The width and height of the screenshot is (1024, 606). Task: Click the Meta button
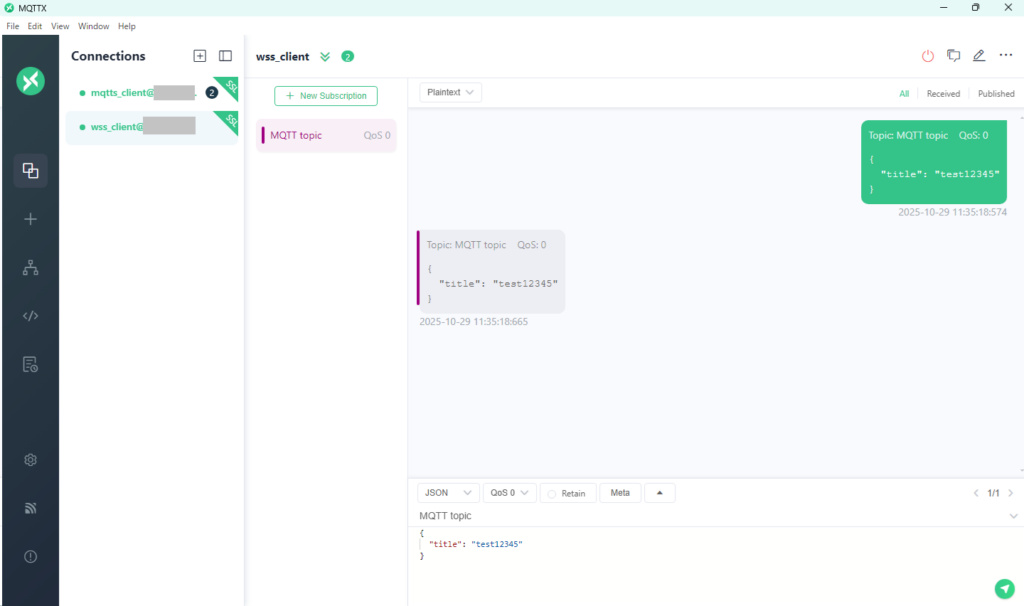(x=620, y=493)
